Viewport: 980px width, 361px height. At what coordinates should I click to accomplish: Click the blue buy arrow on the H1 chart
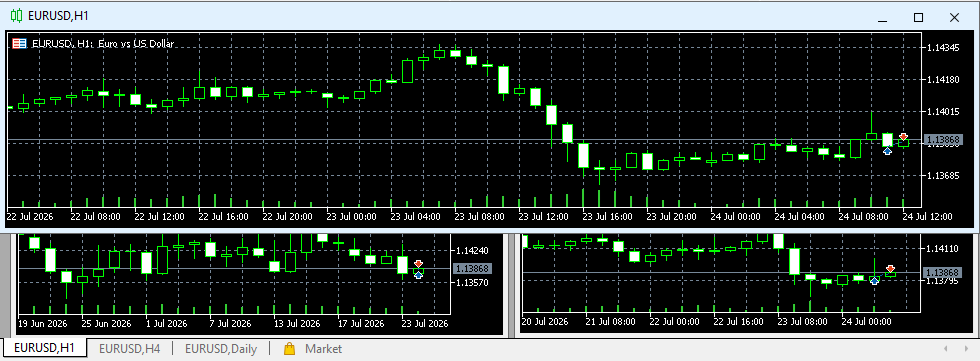pos(887,151)
